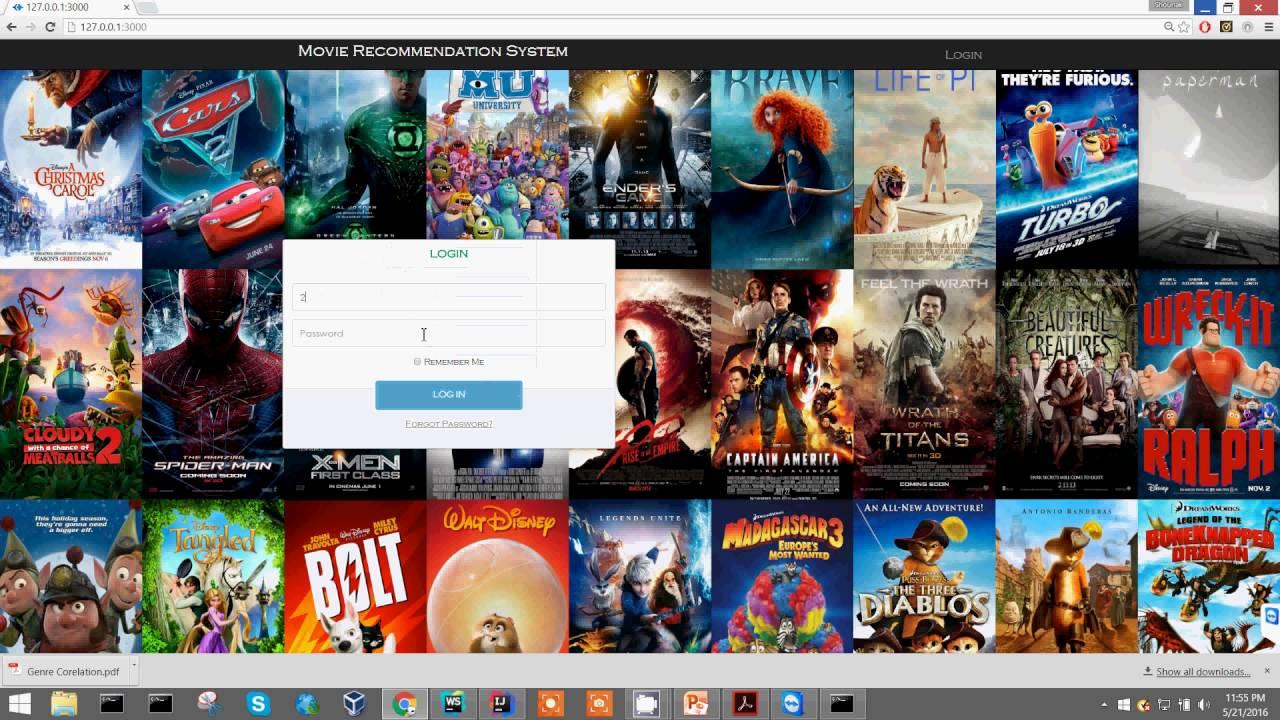Screen dimensions: 1280x720
Task: Click the Monsters University poster
Action: coord(497,155)
